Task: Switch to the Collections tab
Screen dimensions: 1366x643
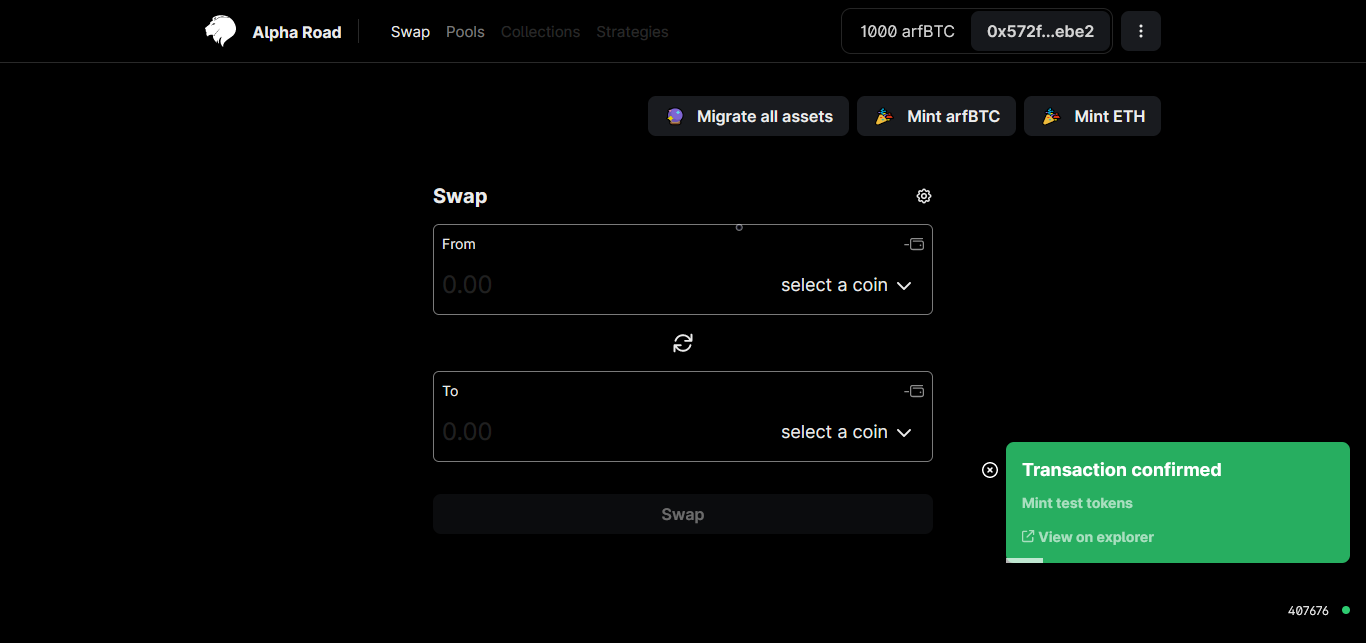Action: pos(540,32)
